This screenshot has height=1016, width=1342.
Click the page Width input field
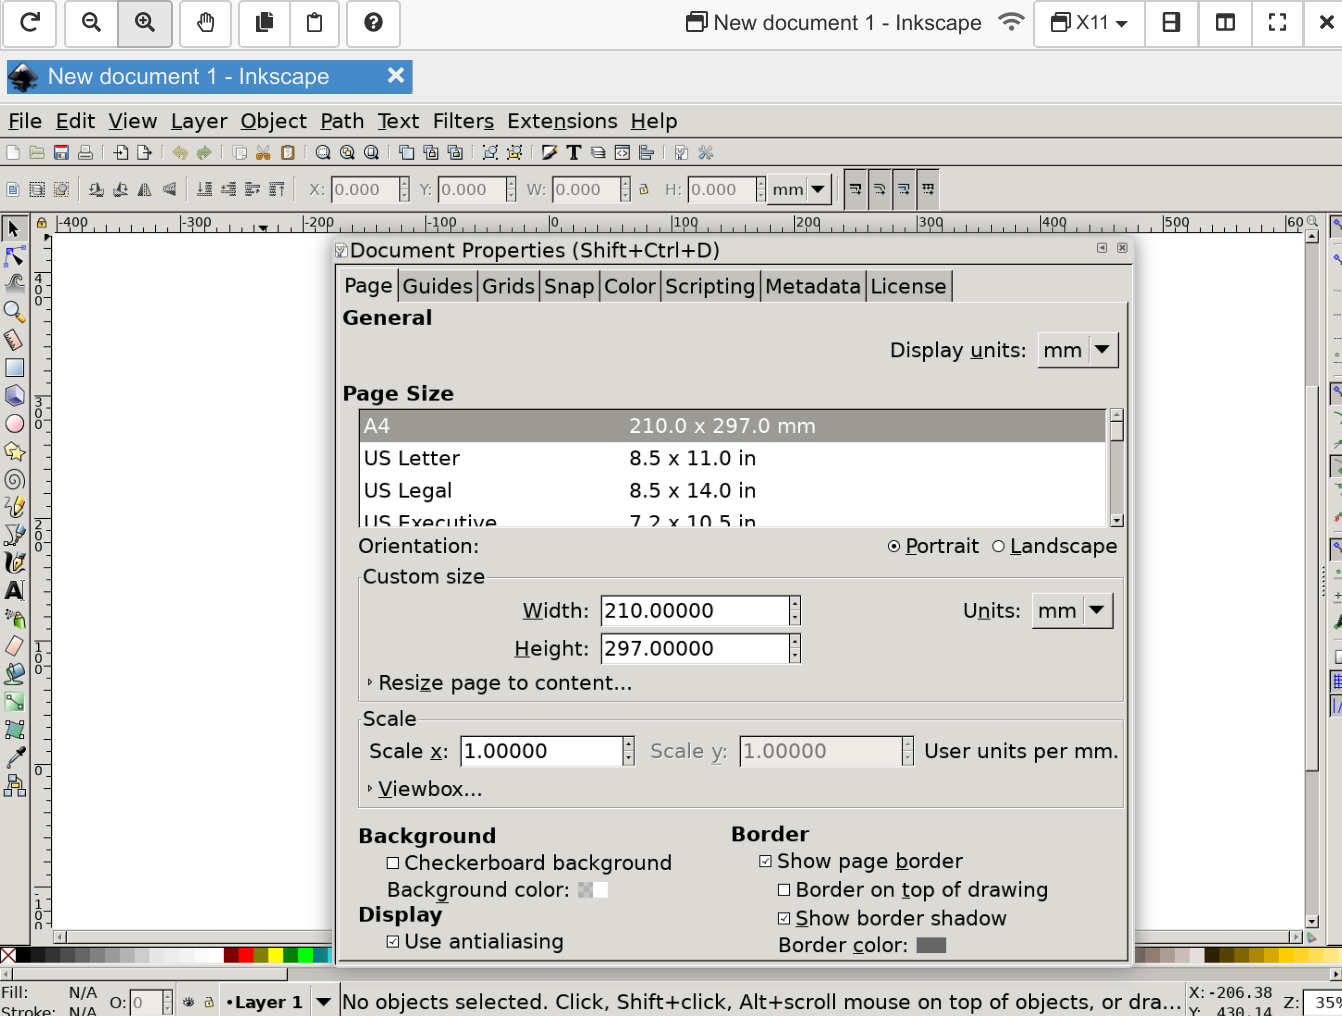[695, 611]
